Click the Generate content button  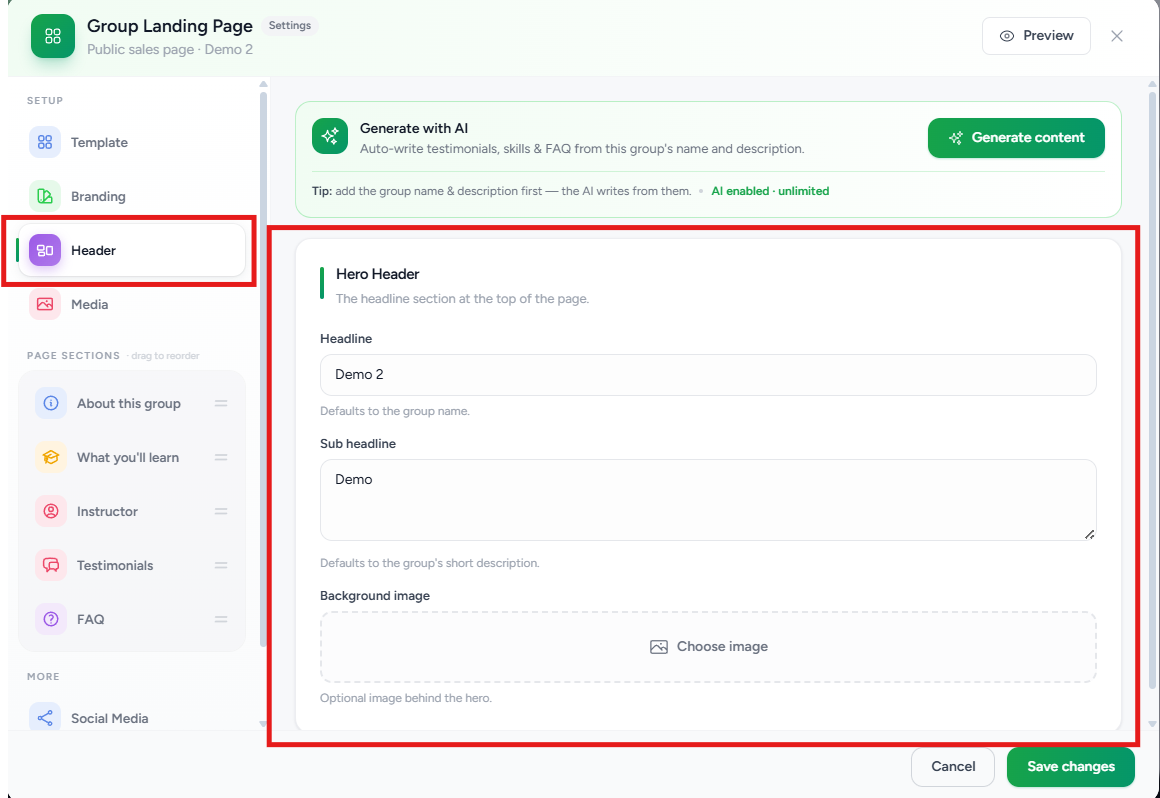[1016, 138]
